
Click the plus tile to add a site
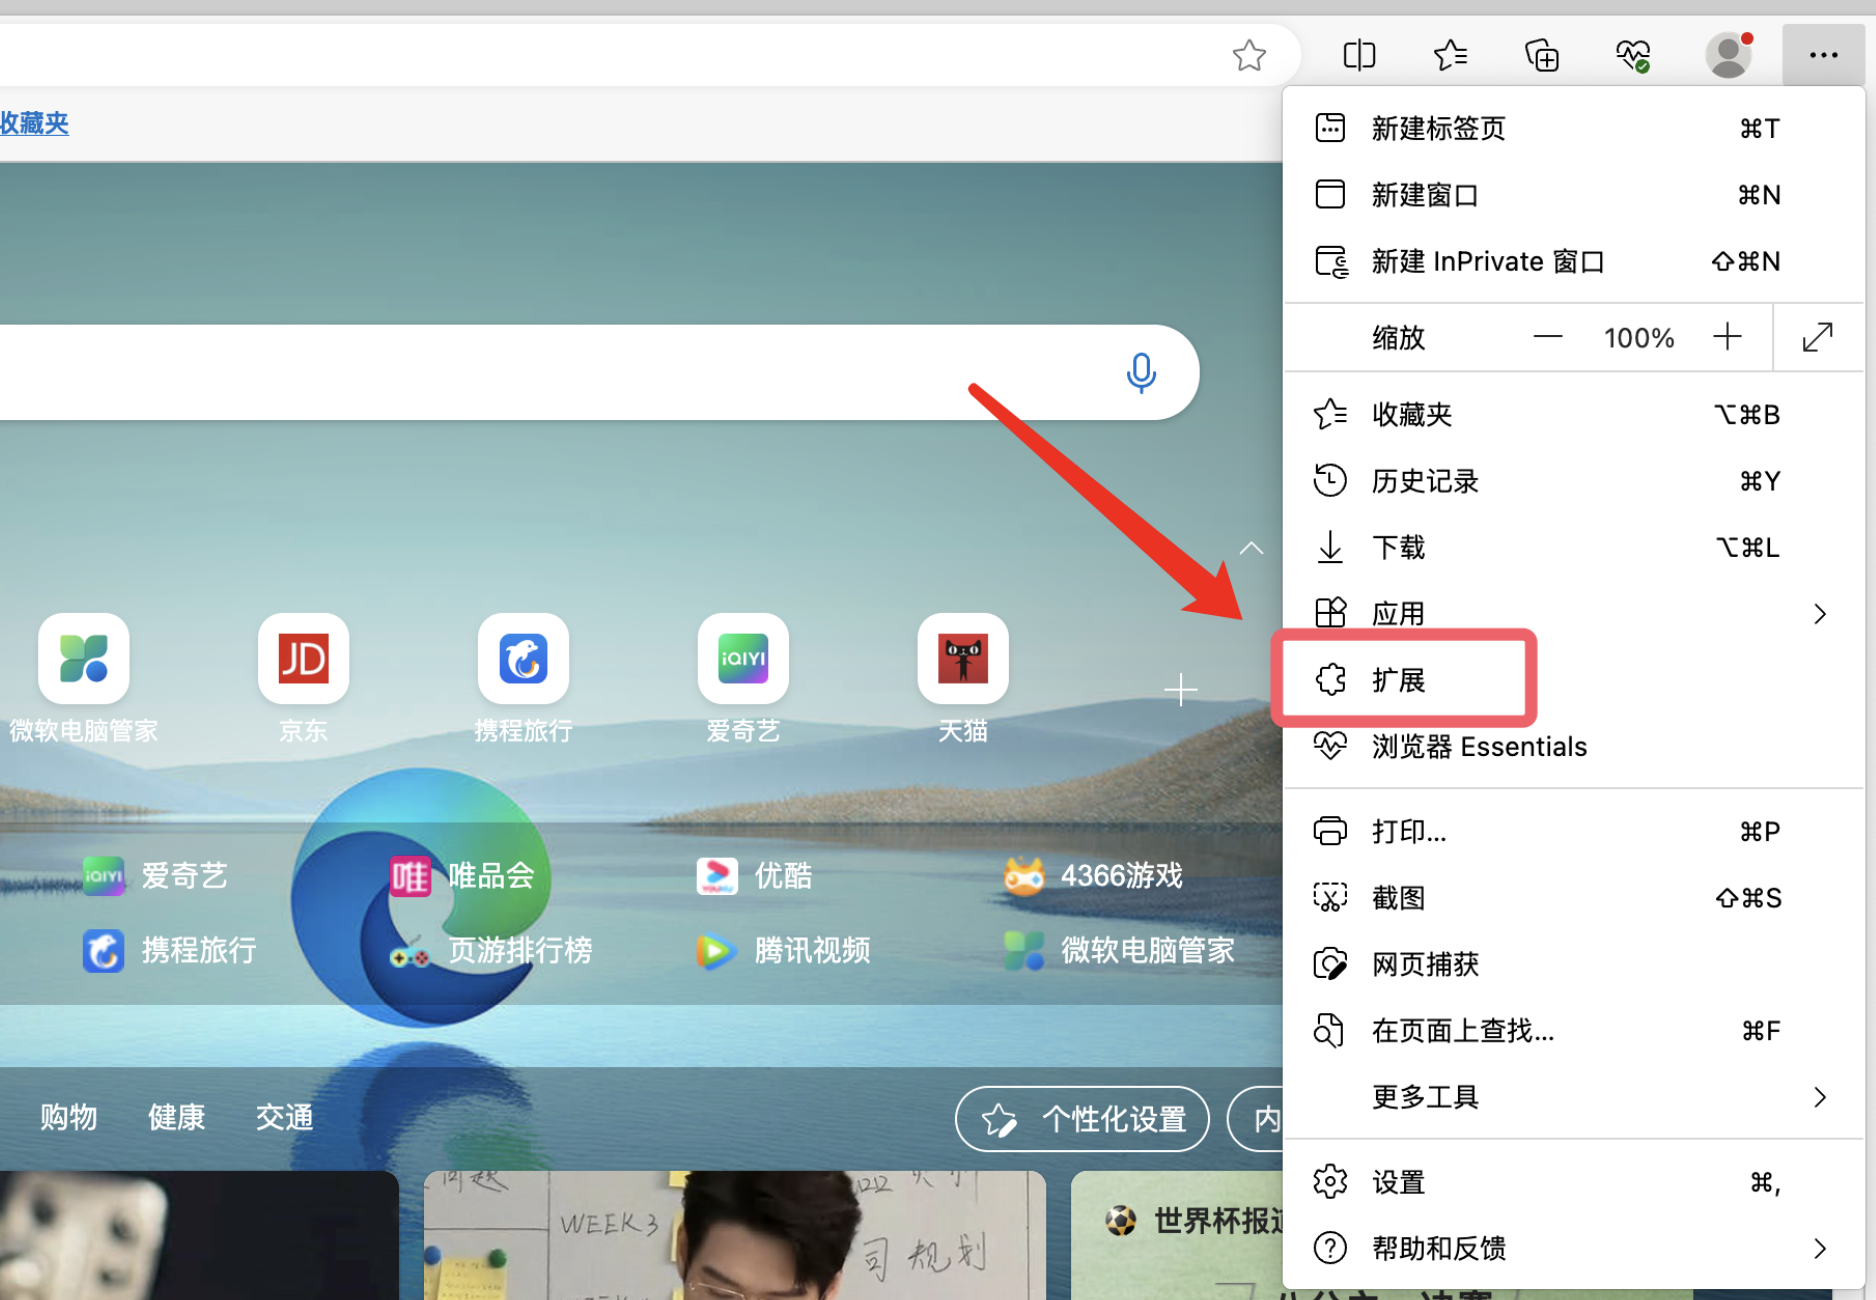[x=1180, y=689]
